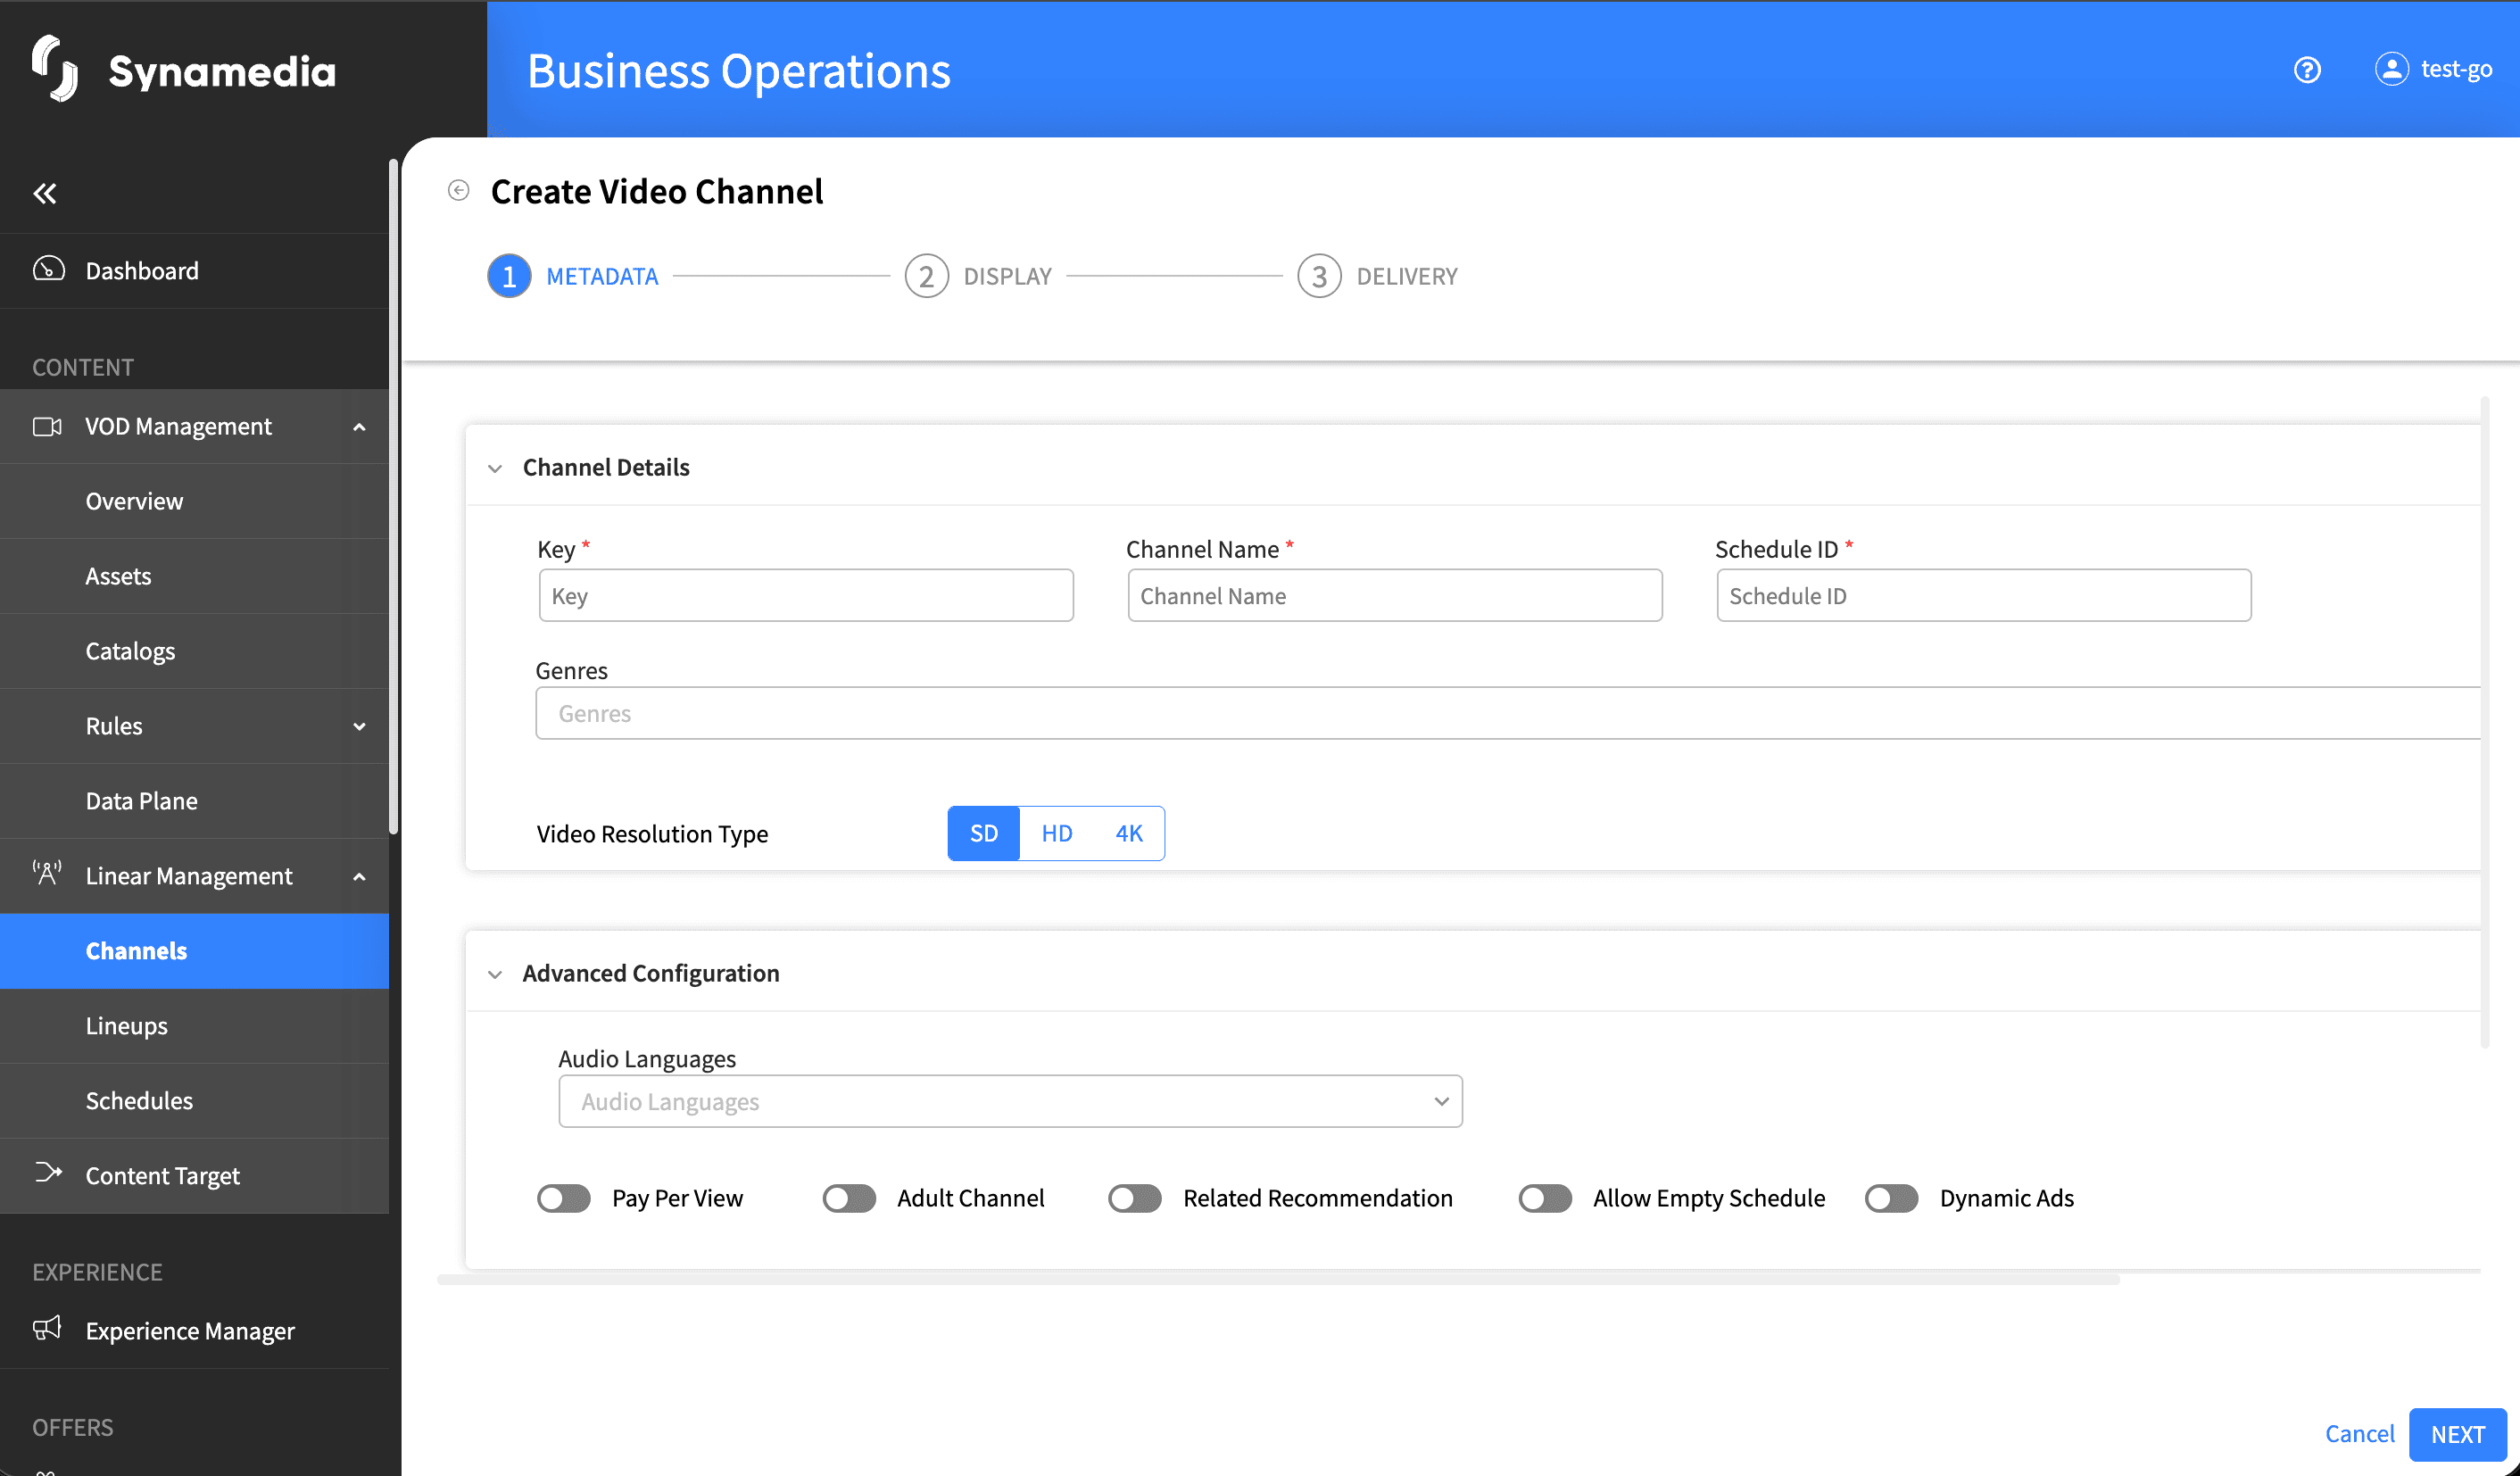Click the METADATA step label

602,276
